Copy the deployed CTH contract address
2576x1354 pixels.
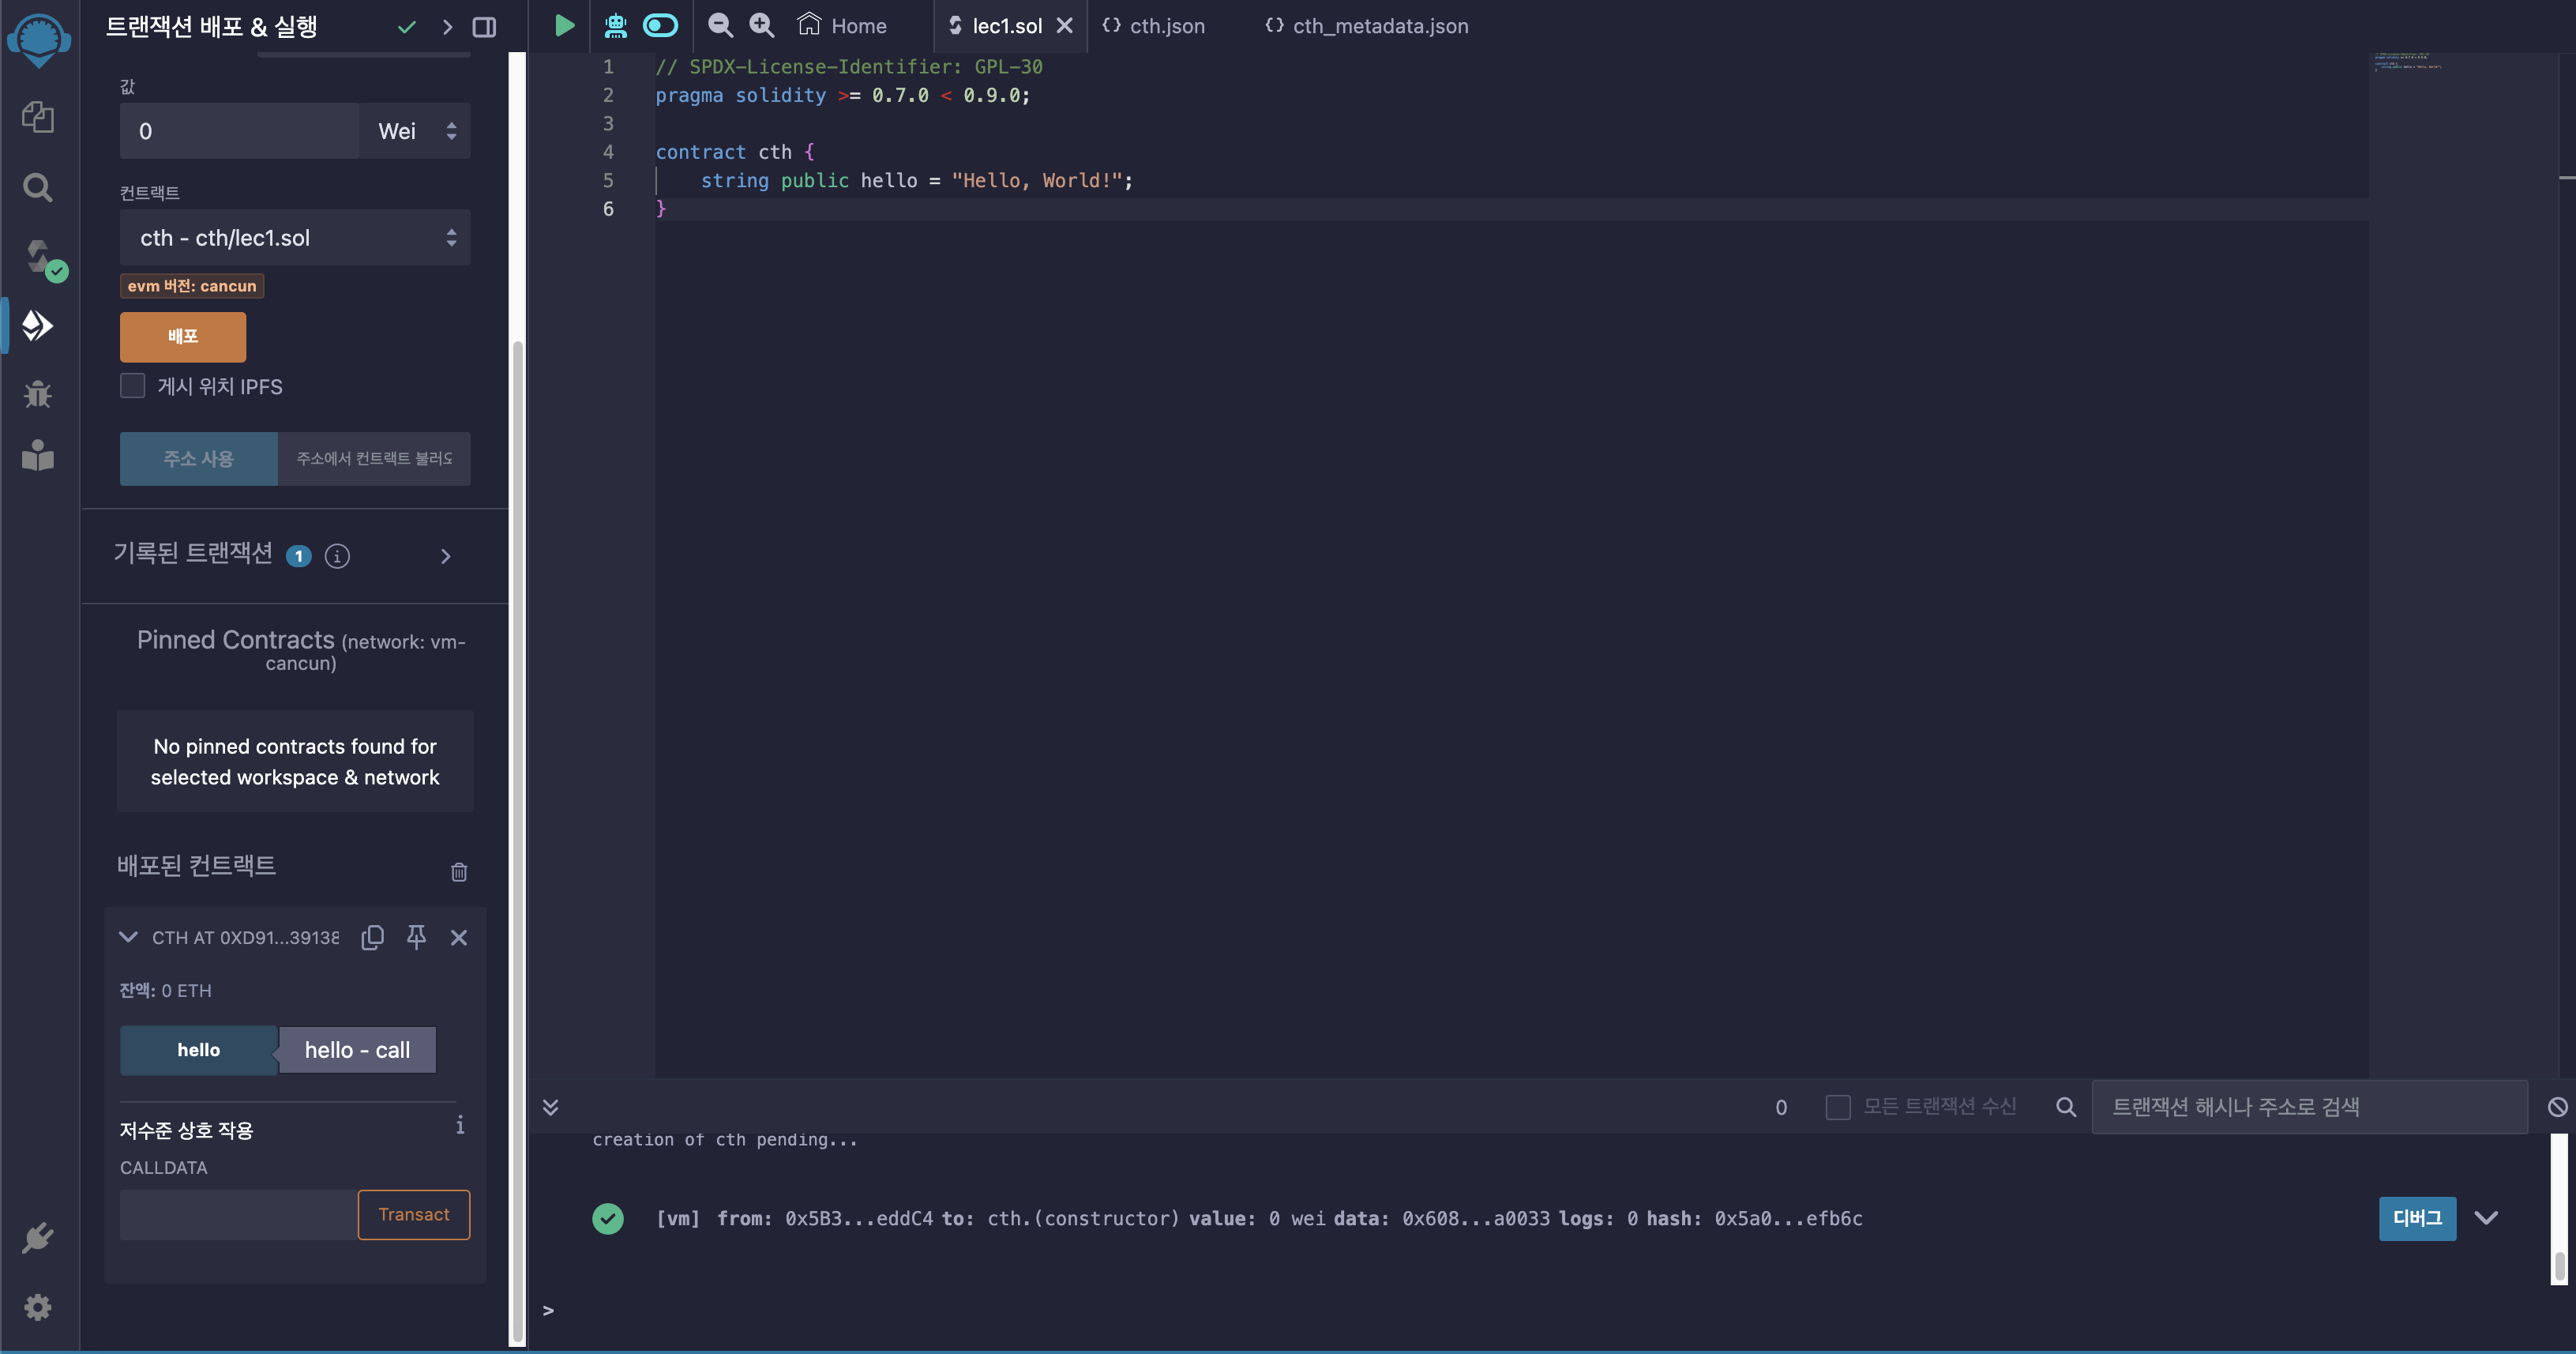(372, 937)
